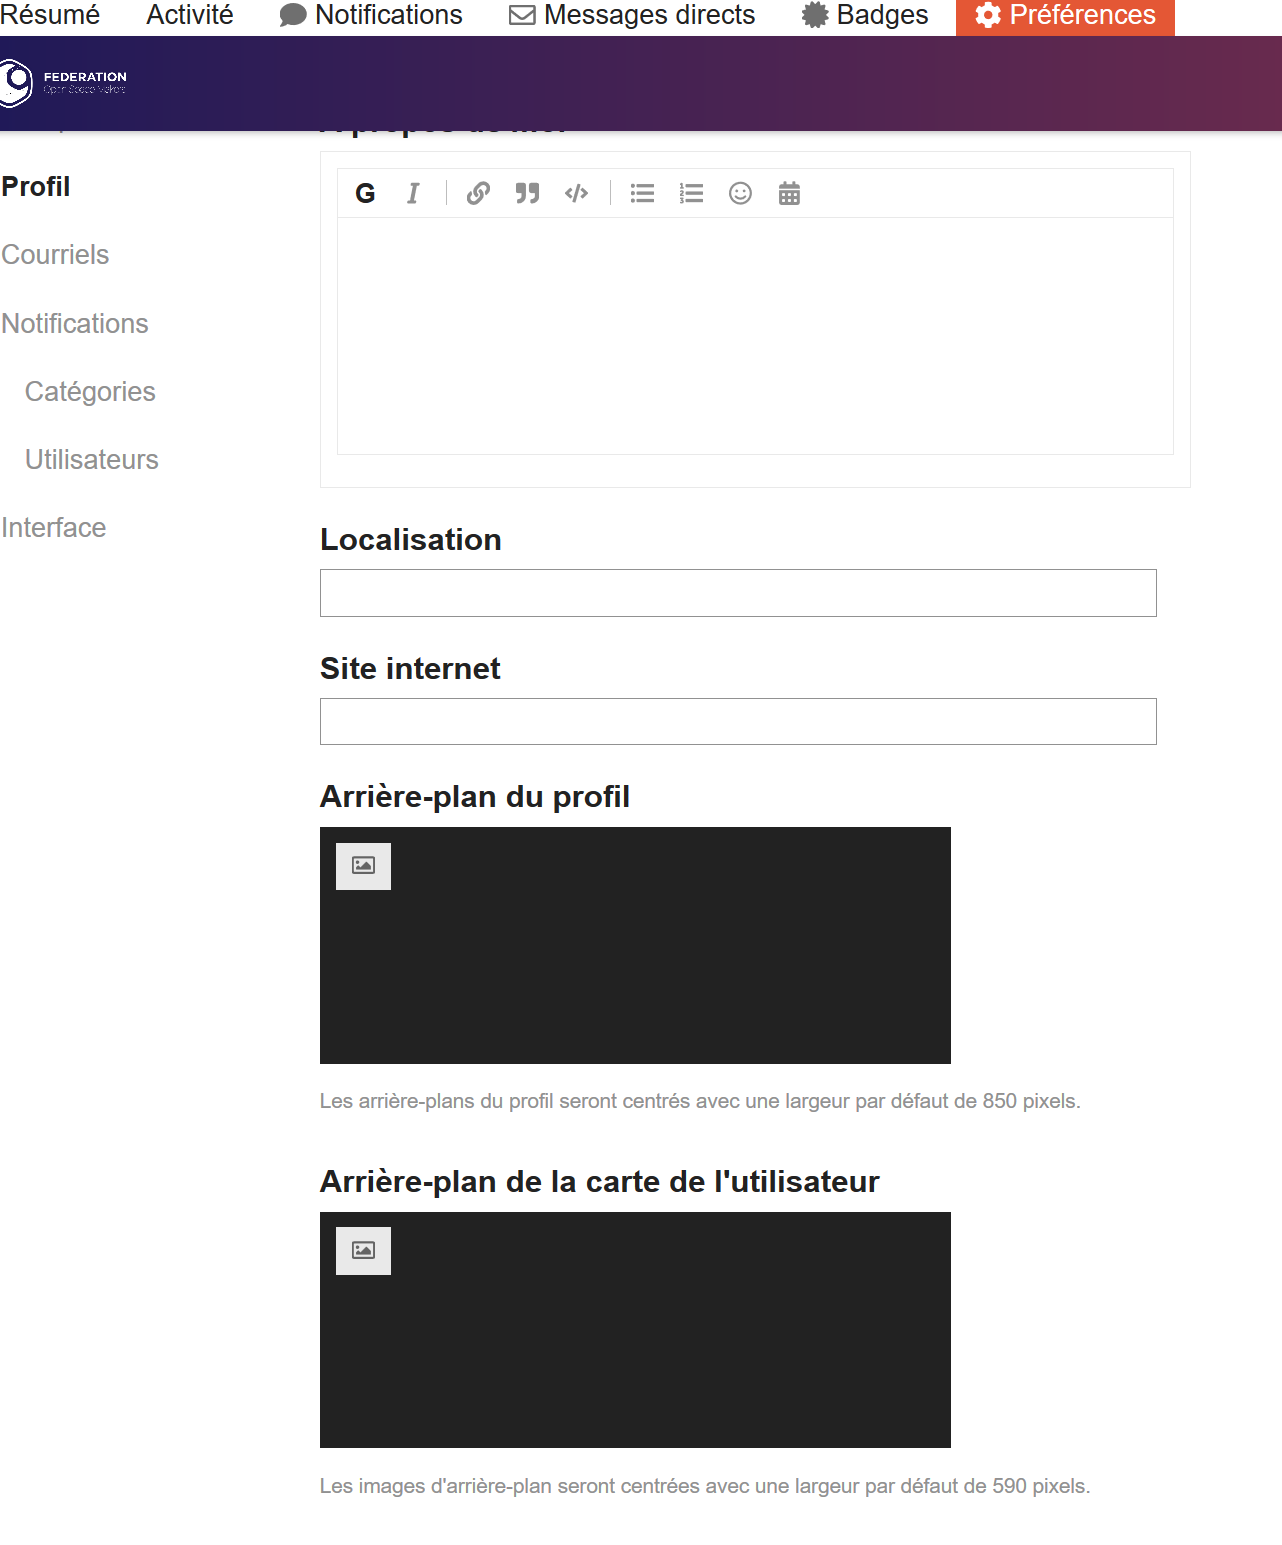Toggle italic formatting in the editor
The image size is (1282, 1545).
pos(413,194)
